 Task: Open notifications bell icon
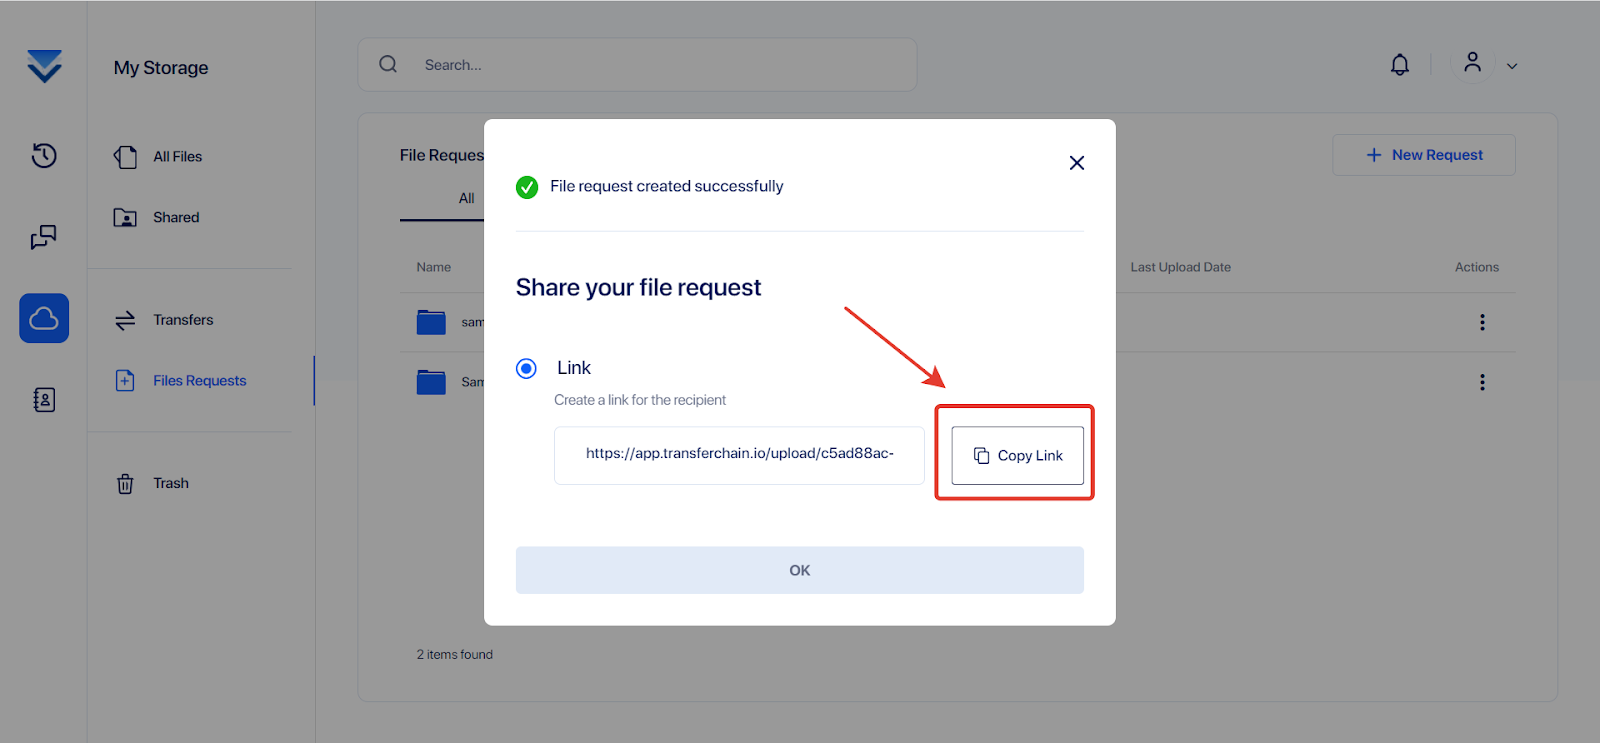tap(1400, 65)
